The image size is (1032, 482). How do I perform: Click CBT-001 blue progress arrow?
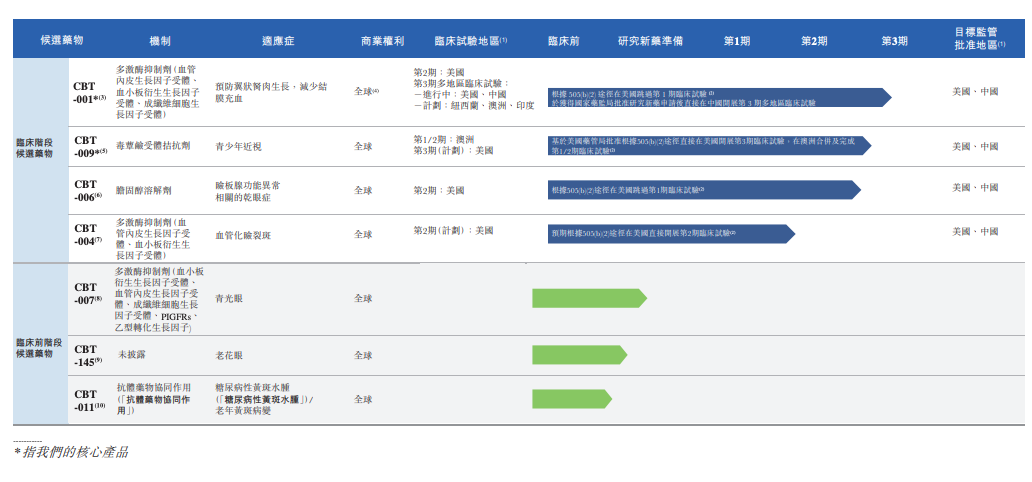(x=719, y=97)
